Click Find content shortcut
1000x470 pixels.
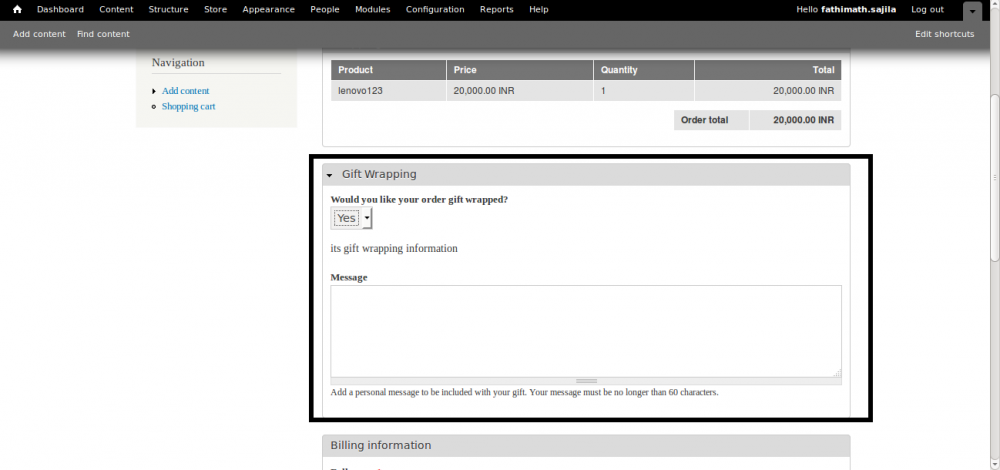pos(103,34)
